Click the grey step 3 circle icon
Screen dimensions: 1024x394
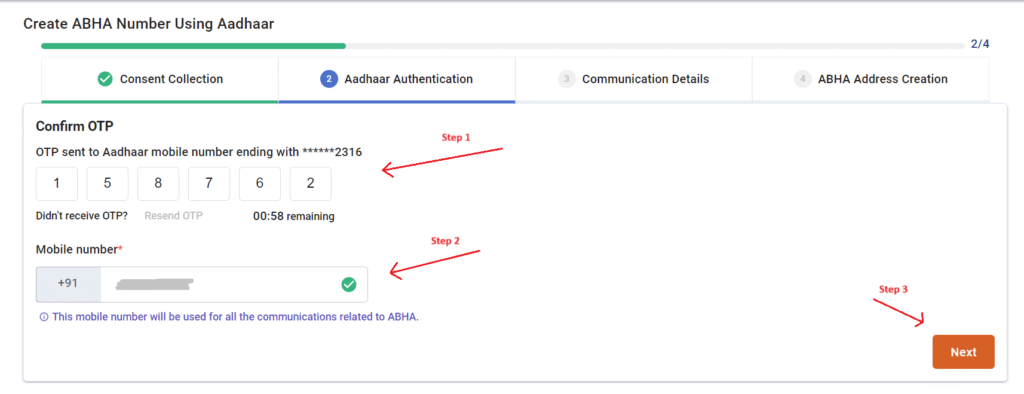(566, 79)
